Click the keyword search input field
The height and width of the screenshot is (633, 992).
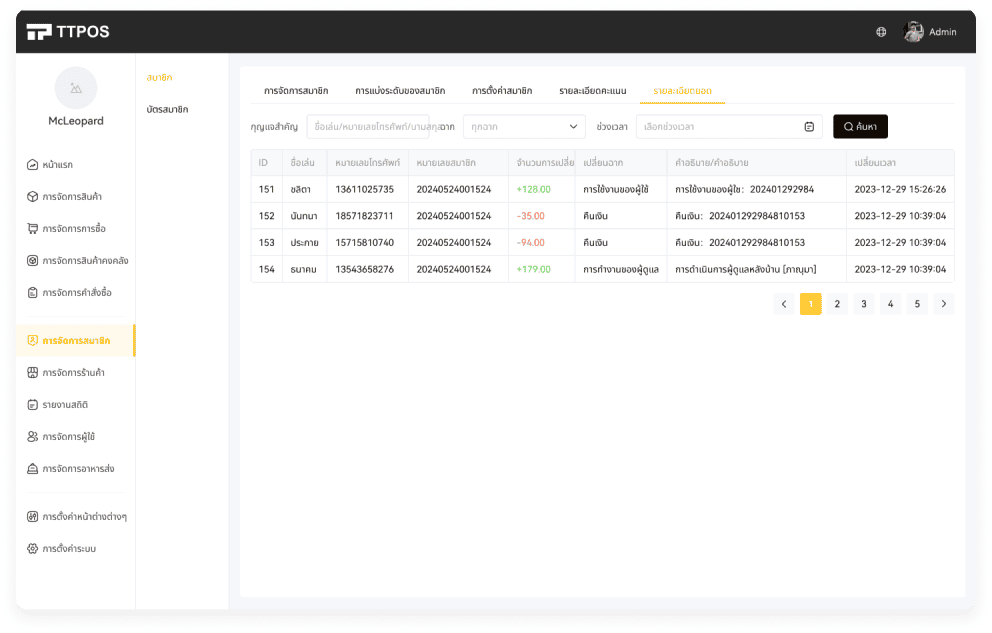point(368,127)
